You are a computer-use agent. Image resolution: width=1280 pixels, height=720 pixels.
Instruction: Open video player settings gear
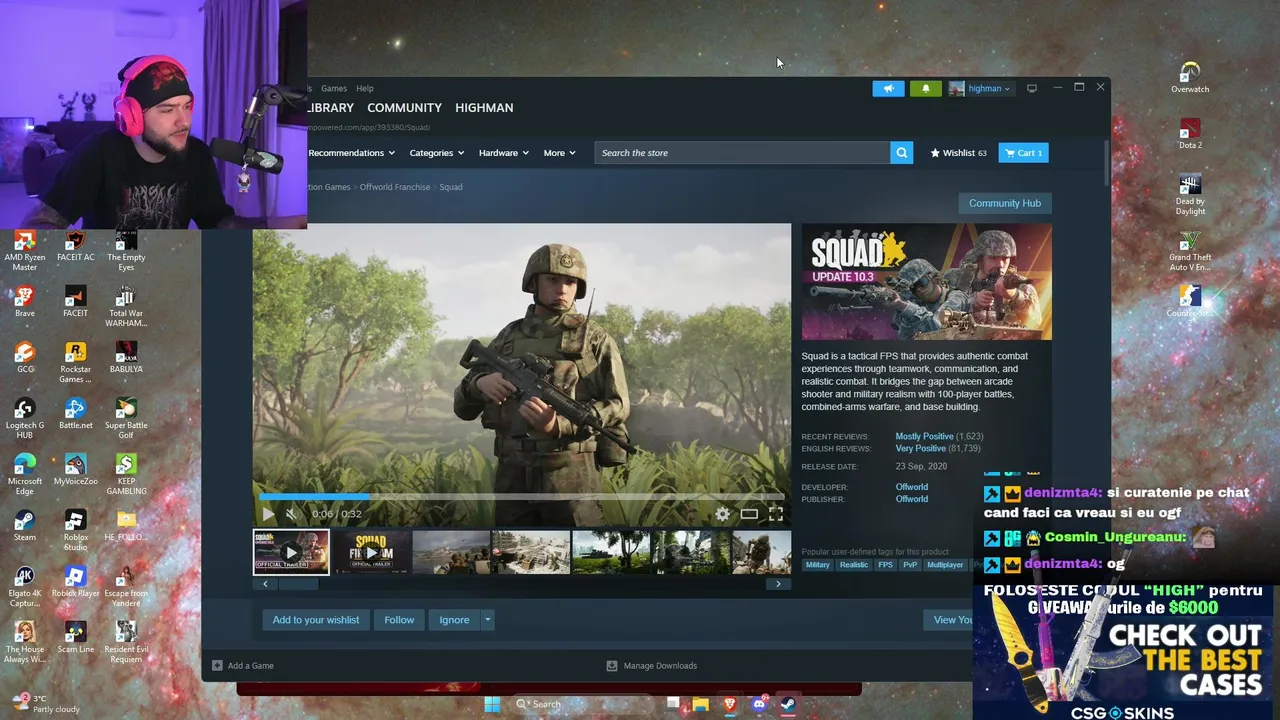point(722,514)
